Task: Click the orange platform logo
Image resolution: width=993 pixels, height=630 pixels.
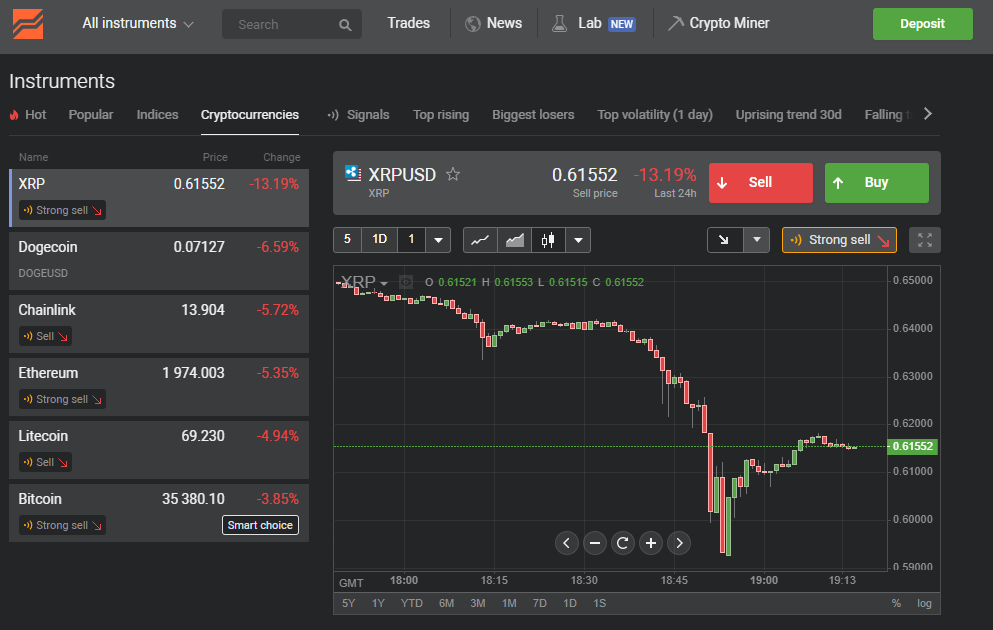Action: (x=28, y=24)
